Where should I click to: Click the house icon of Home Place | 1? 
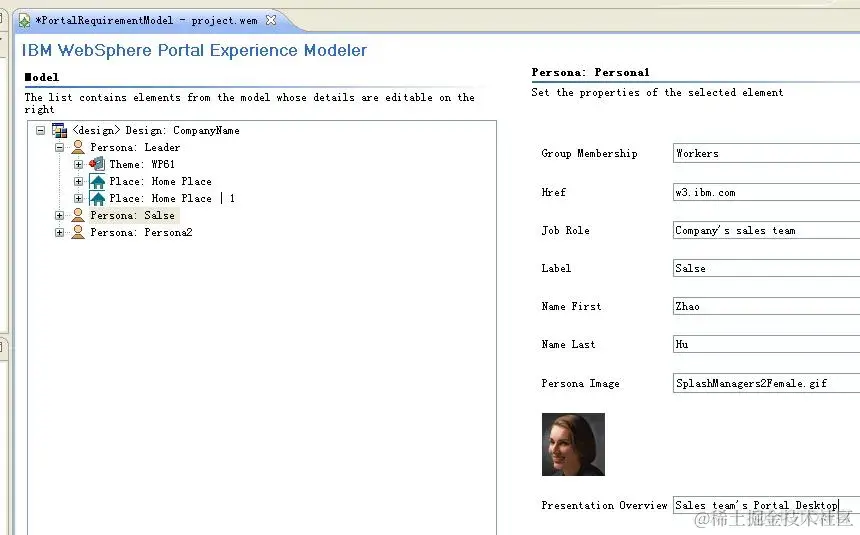tap(97, 199)
